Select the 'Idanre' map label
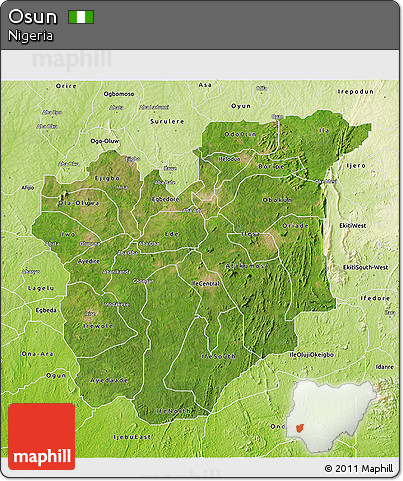The width and height of the screenshot is (403, 481). [385, 367]
